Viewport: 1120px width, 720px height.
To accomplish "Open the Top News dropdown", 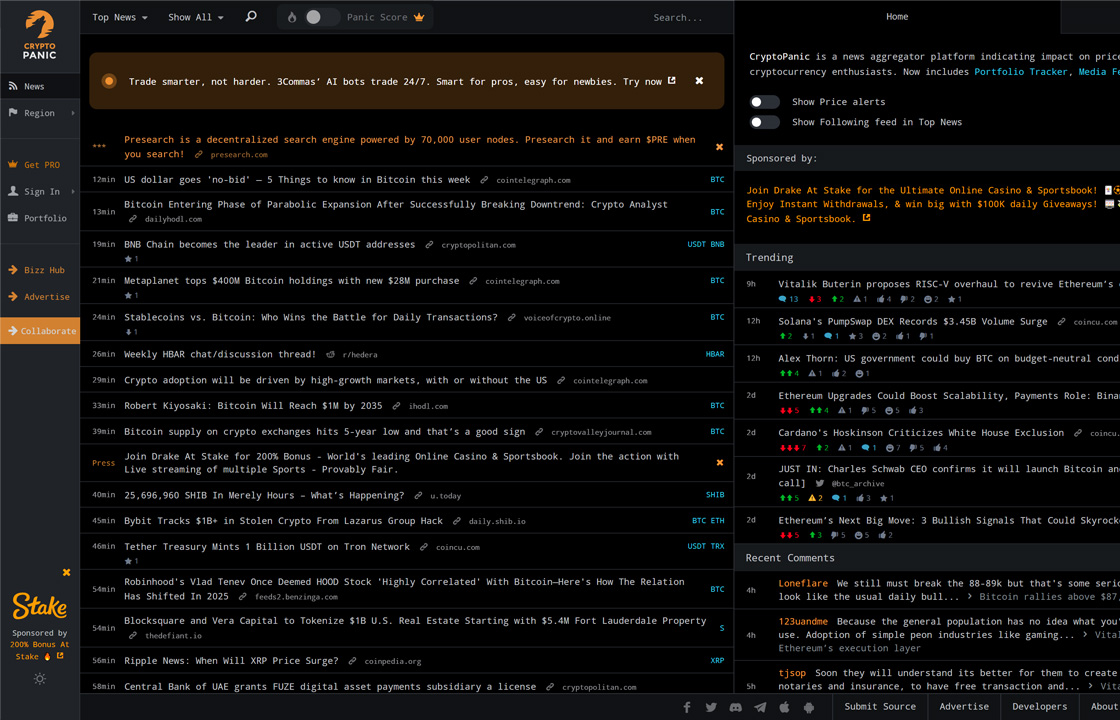I will [120, 17].
